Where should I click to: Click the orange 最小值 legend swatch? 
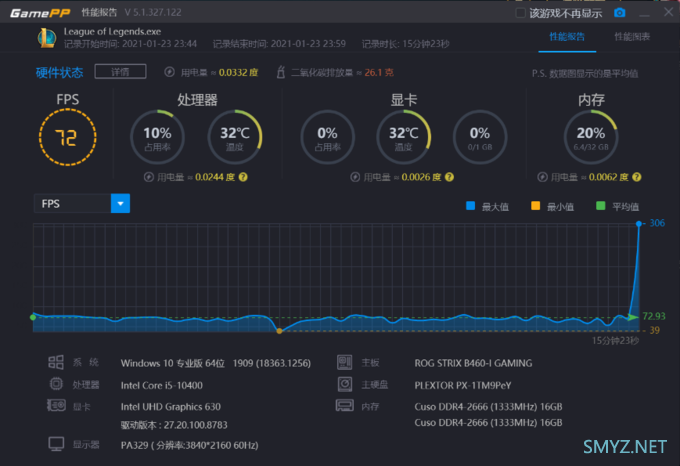click(x=536, y=205)
